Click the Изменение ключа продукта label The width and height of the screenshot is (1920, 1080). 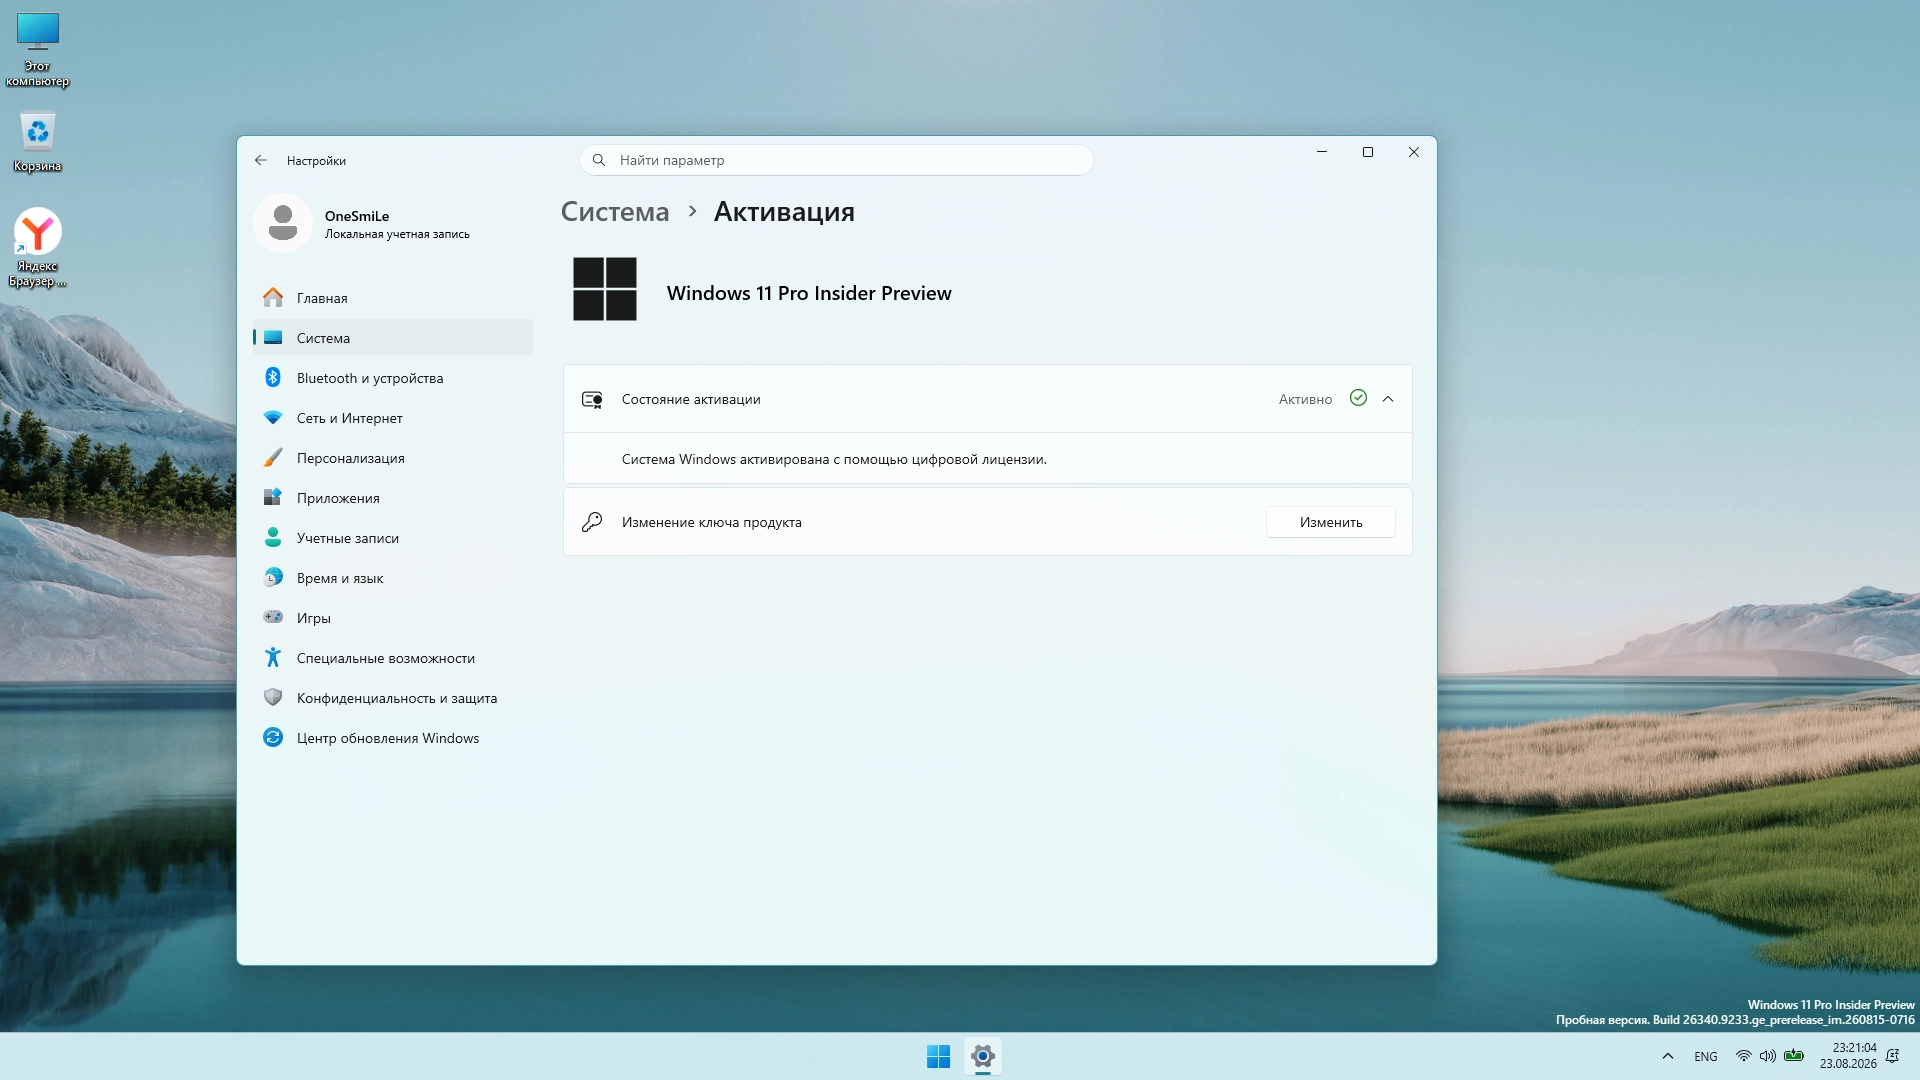point(712,522)
